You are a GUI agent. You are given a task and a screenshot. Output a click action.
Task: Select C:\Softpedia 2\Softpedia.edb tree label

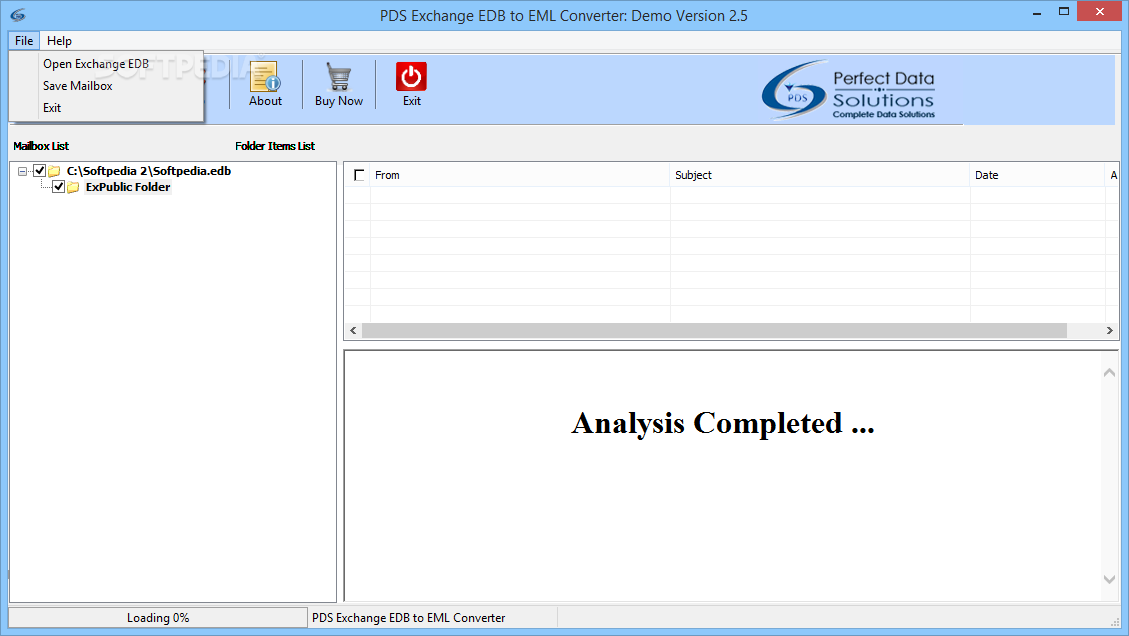click(148, 171)
